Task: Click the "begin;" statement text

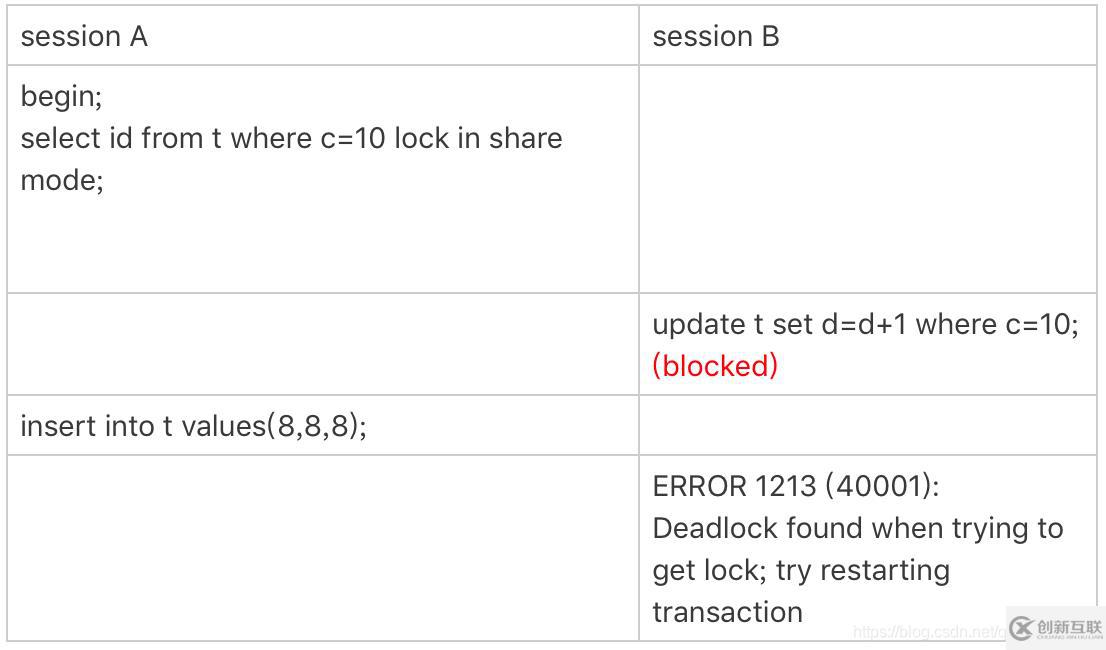Action: 62,96
